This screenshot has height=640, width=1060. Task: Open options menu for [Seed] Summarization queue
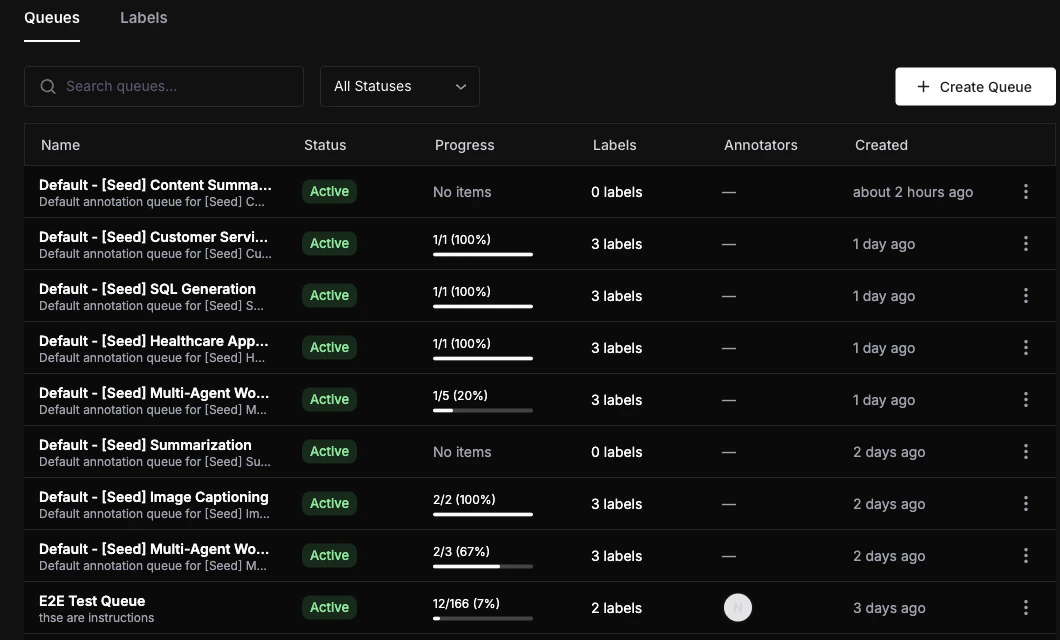1025,451
